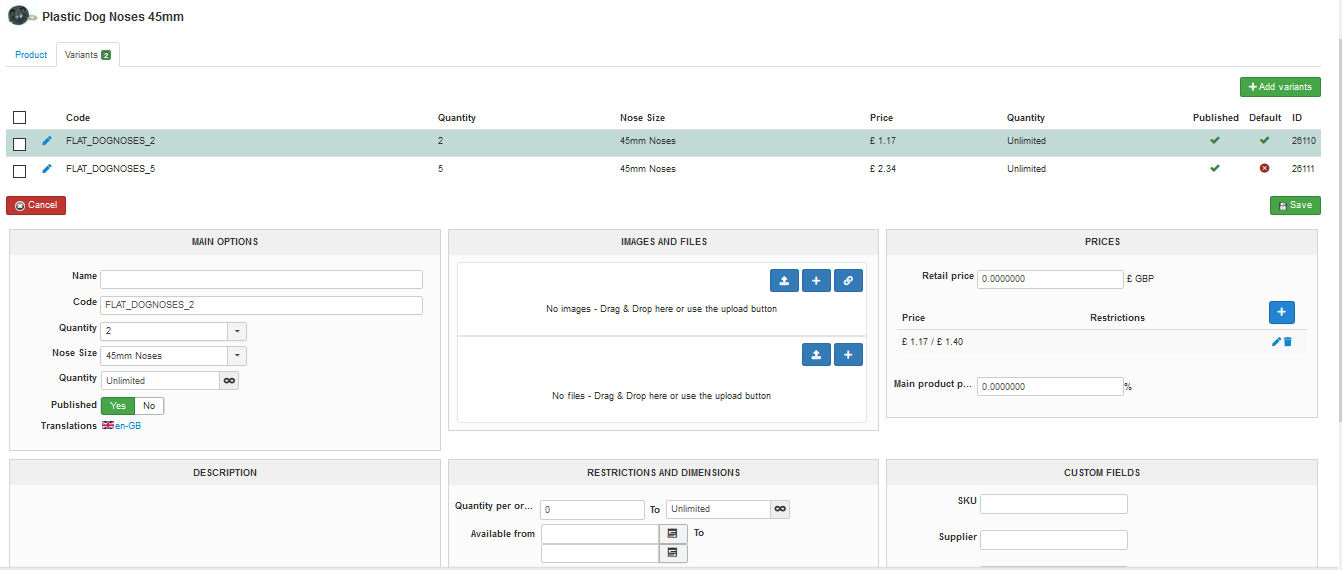Click ID value 26110

click(1303, 141)
